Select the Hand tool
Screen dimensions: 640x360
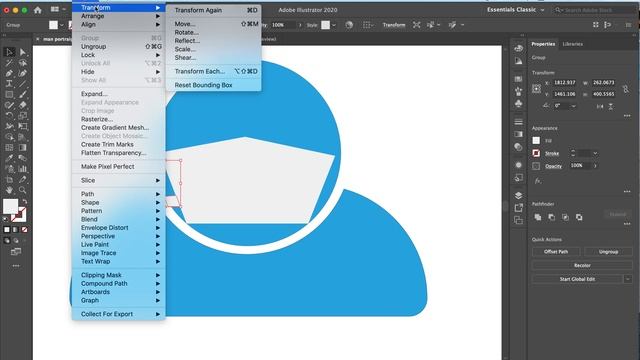click(x=9, y=190)
